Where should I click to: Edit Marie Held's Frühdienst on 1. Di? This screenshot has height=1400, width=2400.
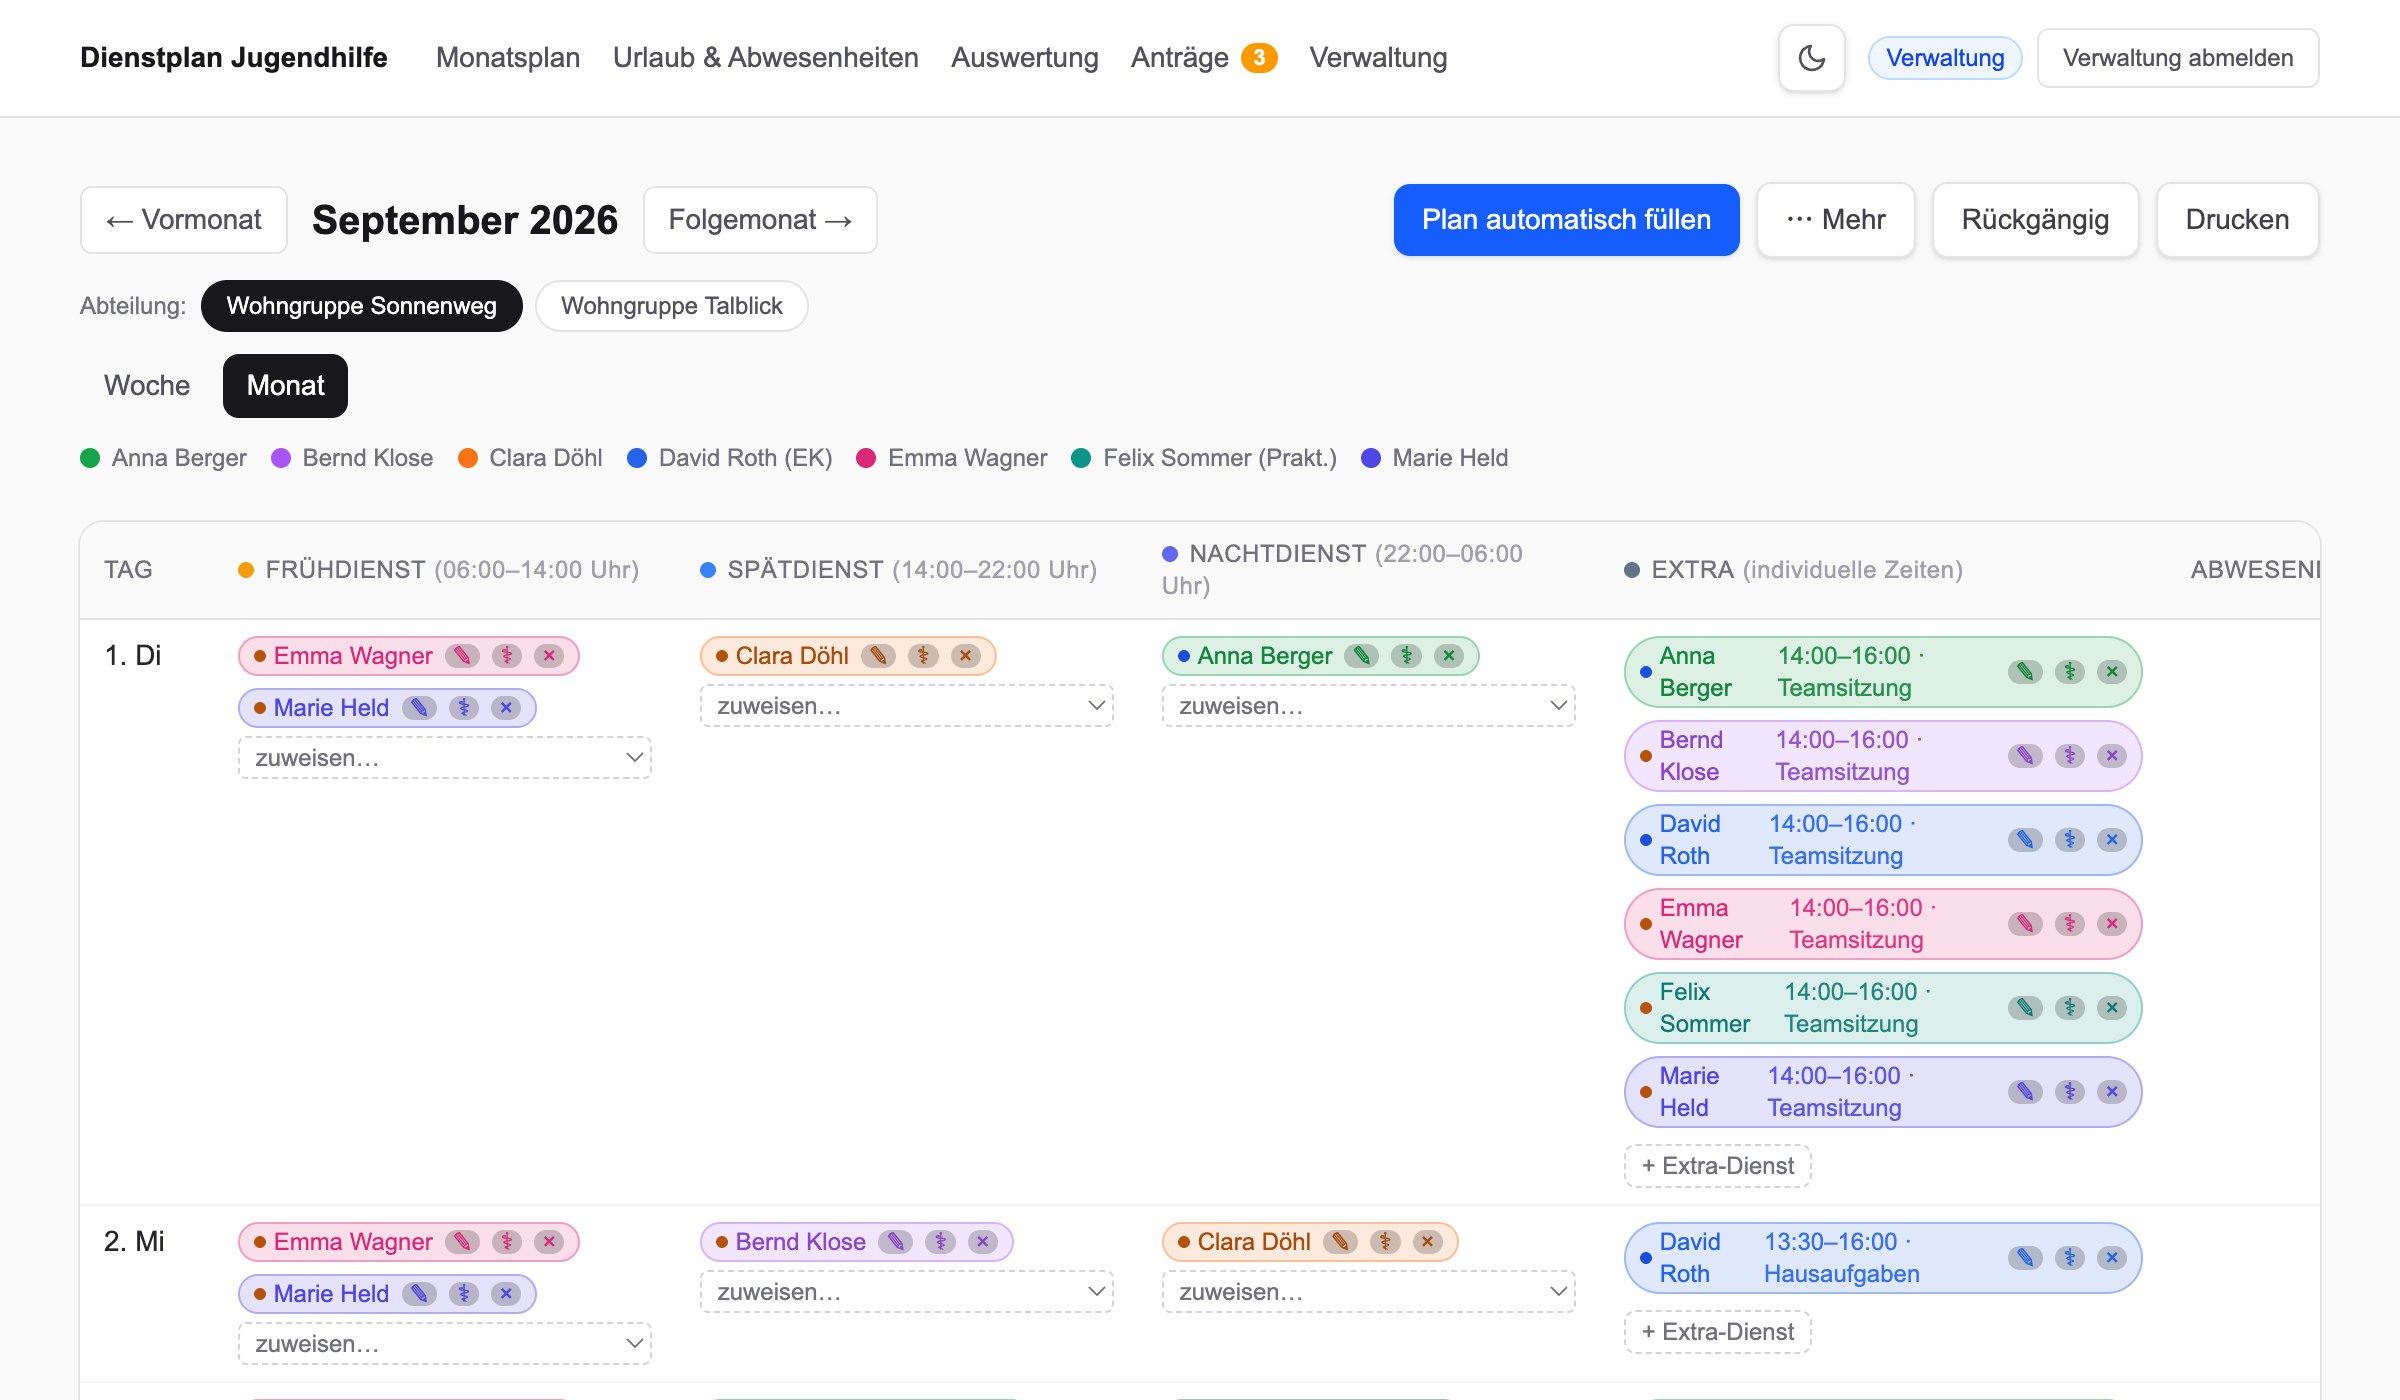pyautogui.click(x=419, y=708)
